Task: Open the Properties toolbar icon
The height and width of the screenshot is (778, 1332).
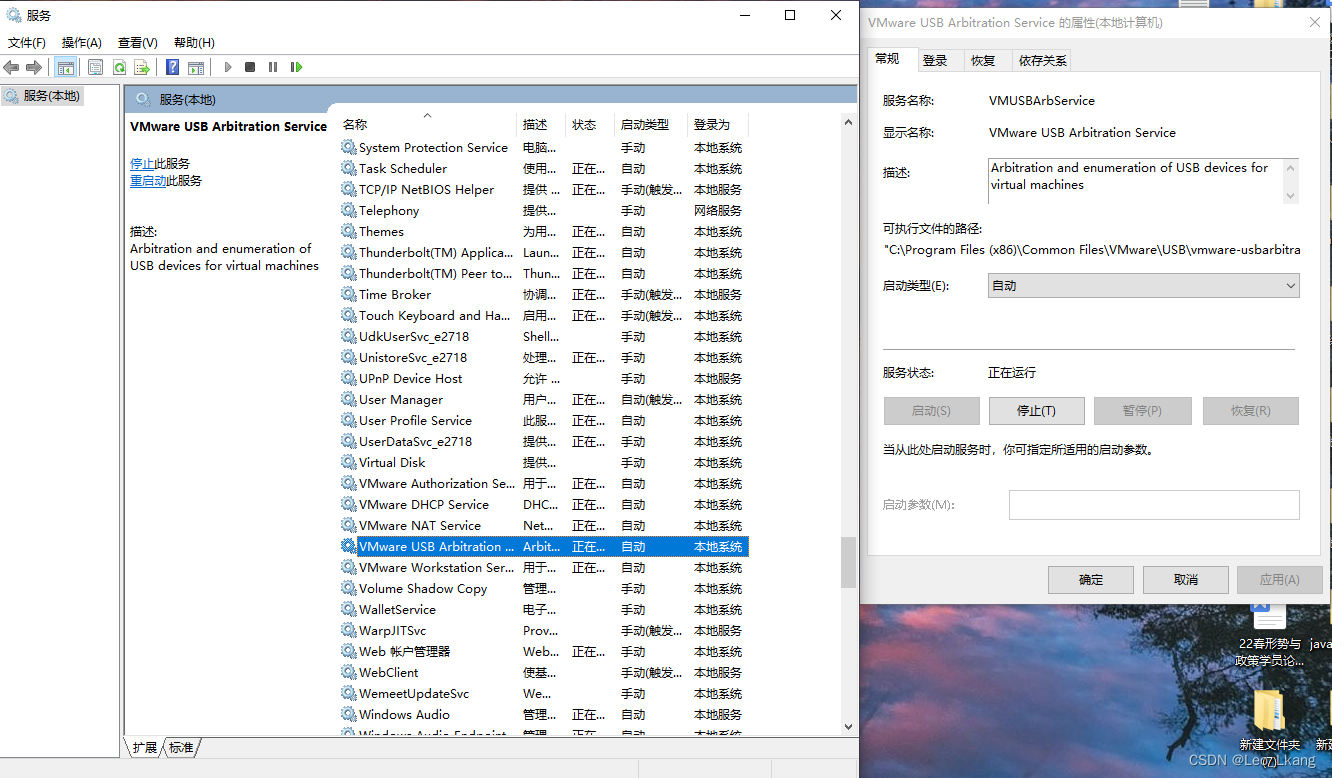Action: [95, 67]
